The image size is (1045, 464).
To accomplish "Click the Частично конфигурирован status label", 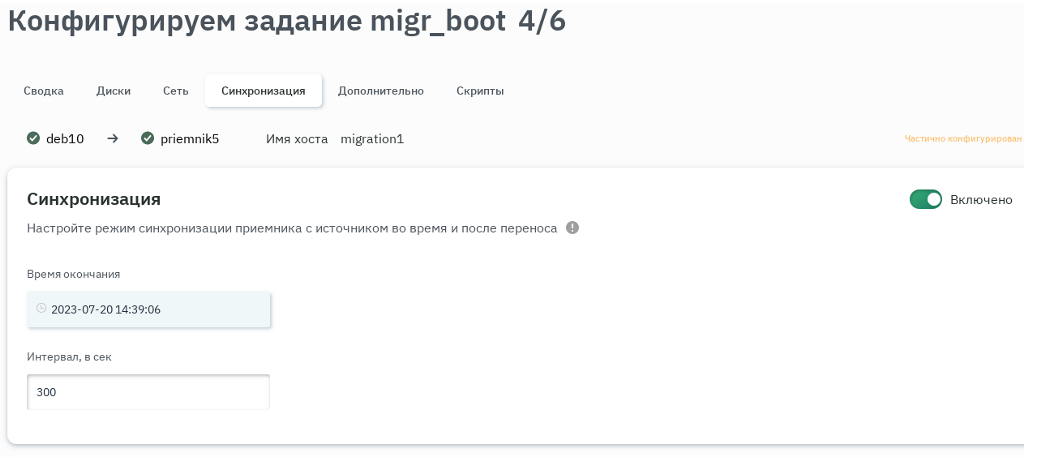I will pos(963,139).
